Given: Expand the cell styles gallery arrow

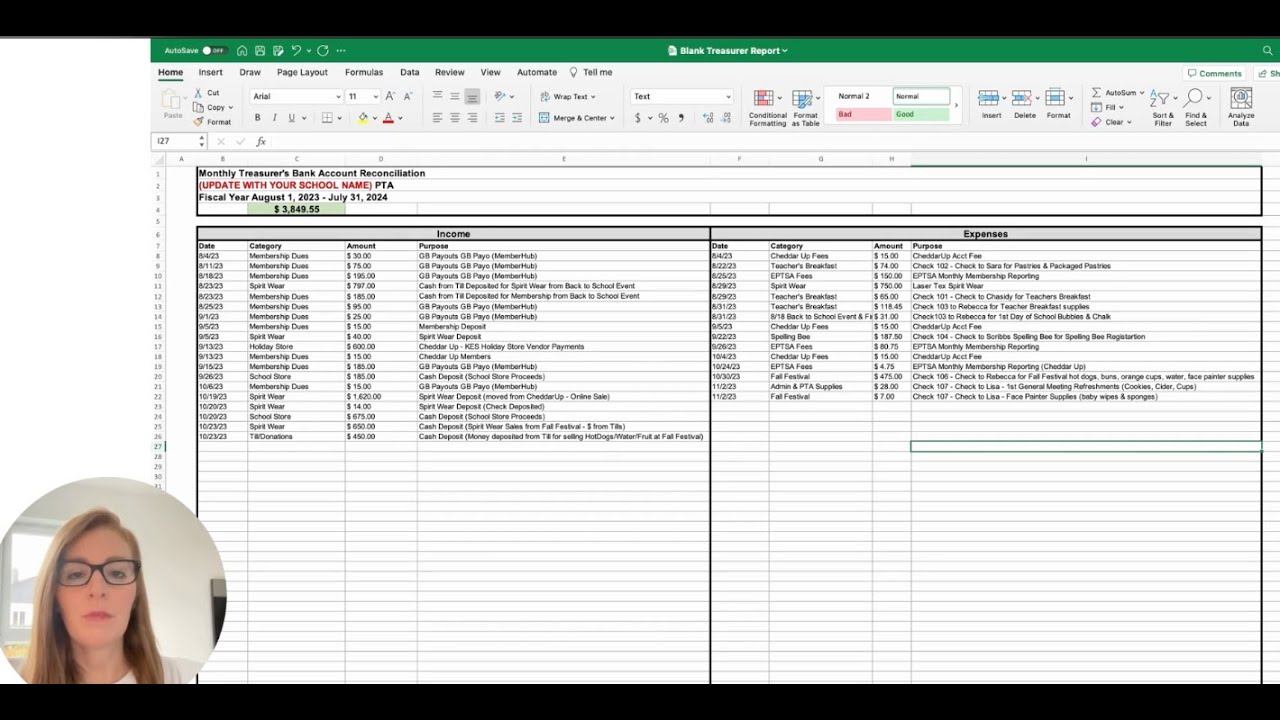Looking at the screenshot, I should (x=956, y=105).
